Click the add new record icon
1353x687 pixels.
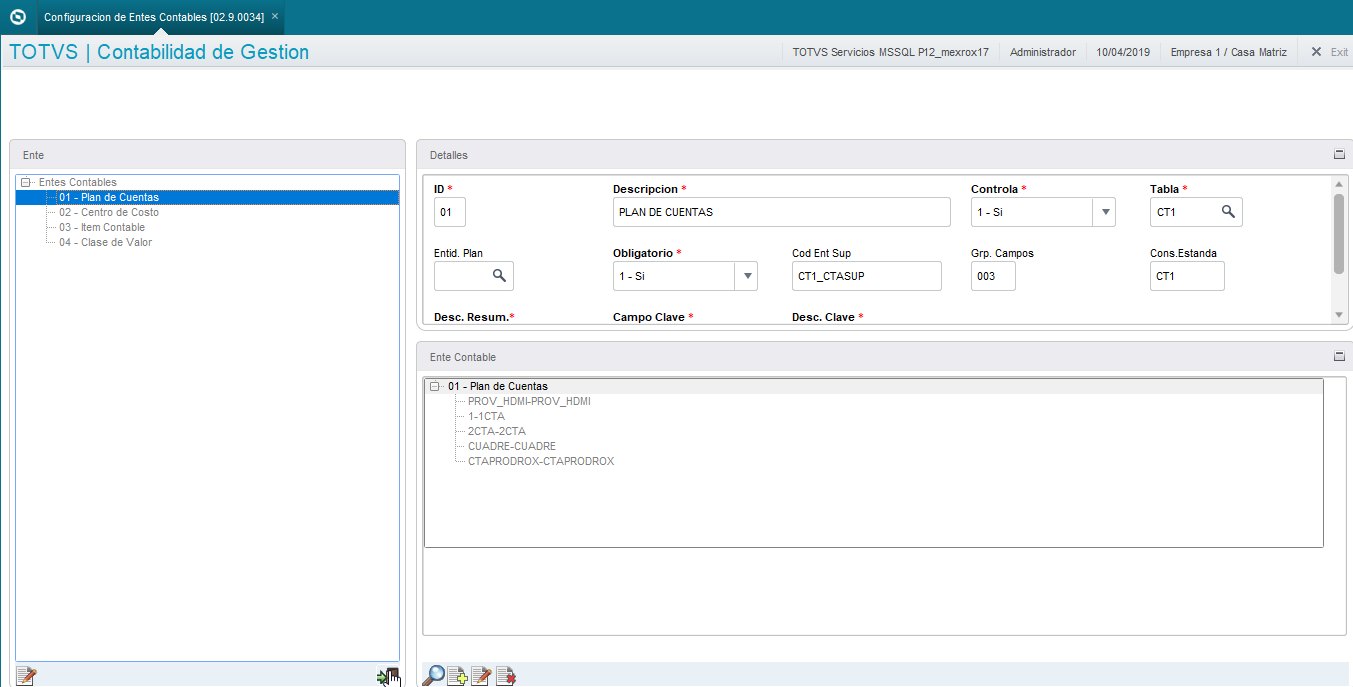[x=458, y=676]
